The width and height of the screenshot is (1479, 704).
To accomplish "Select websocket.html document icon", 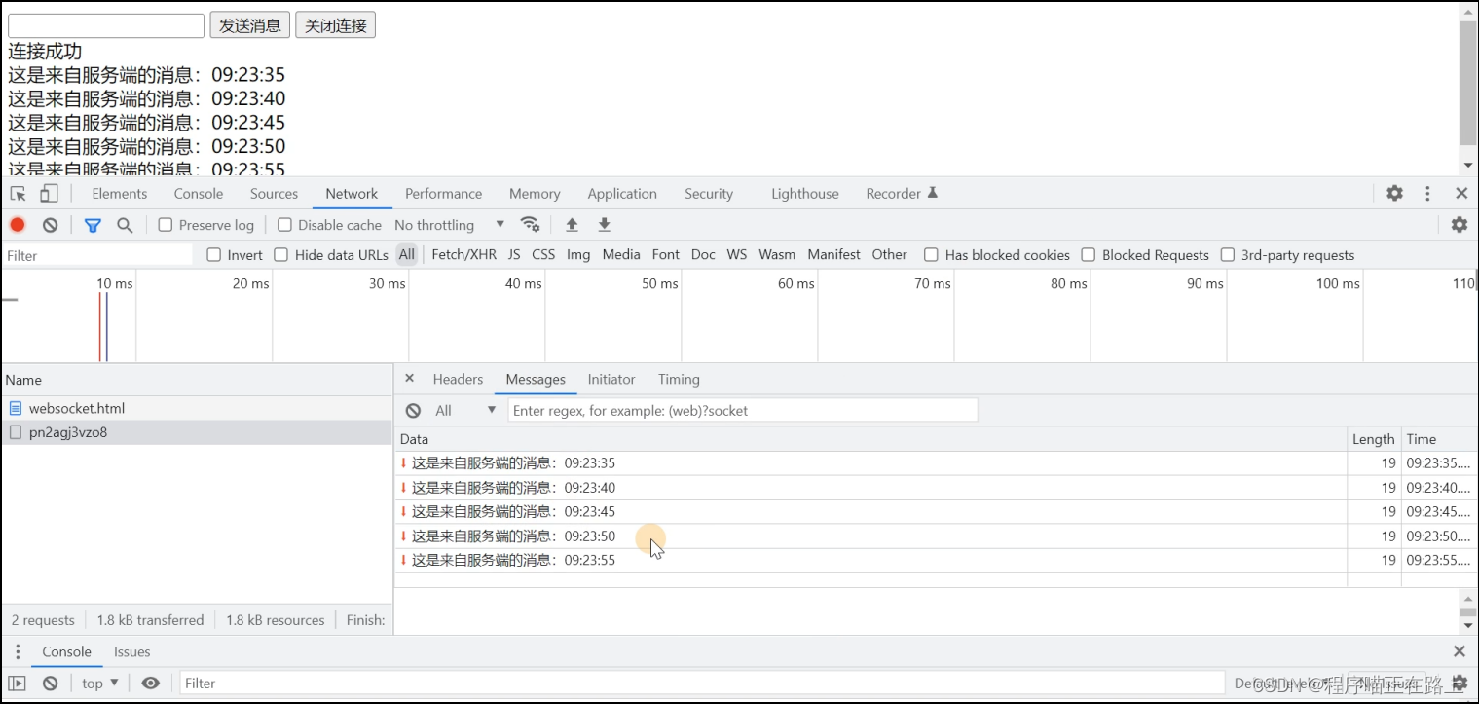I will [15, 408].
